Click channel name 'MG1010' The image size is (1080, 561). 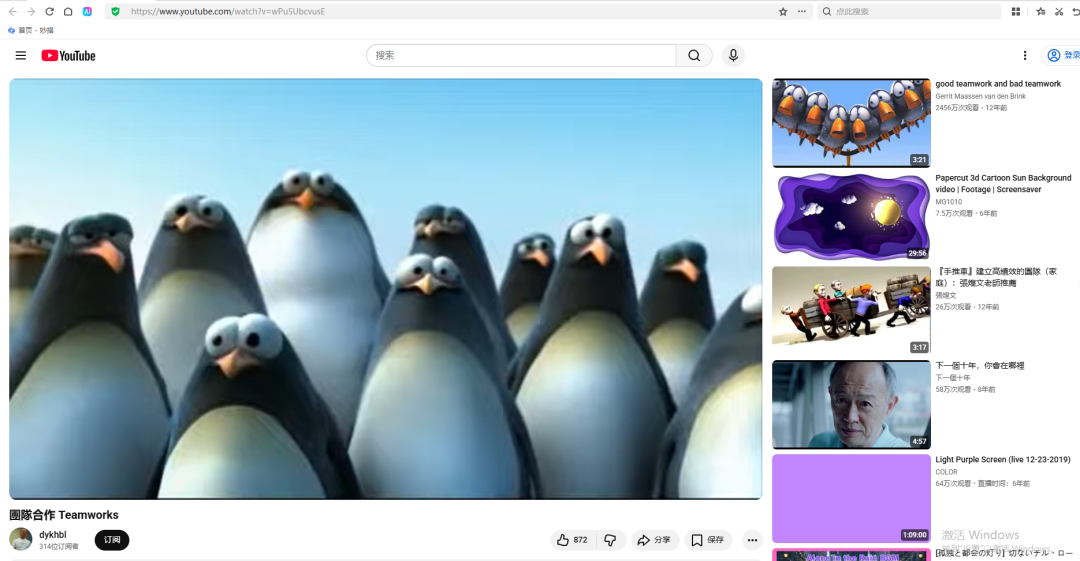click(x=948, y=202)
